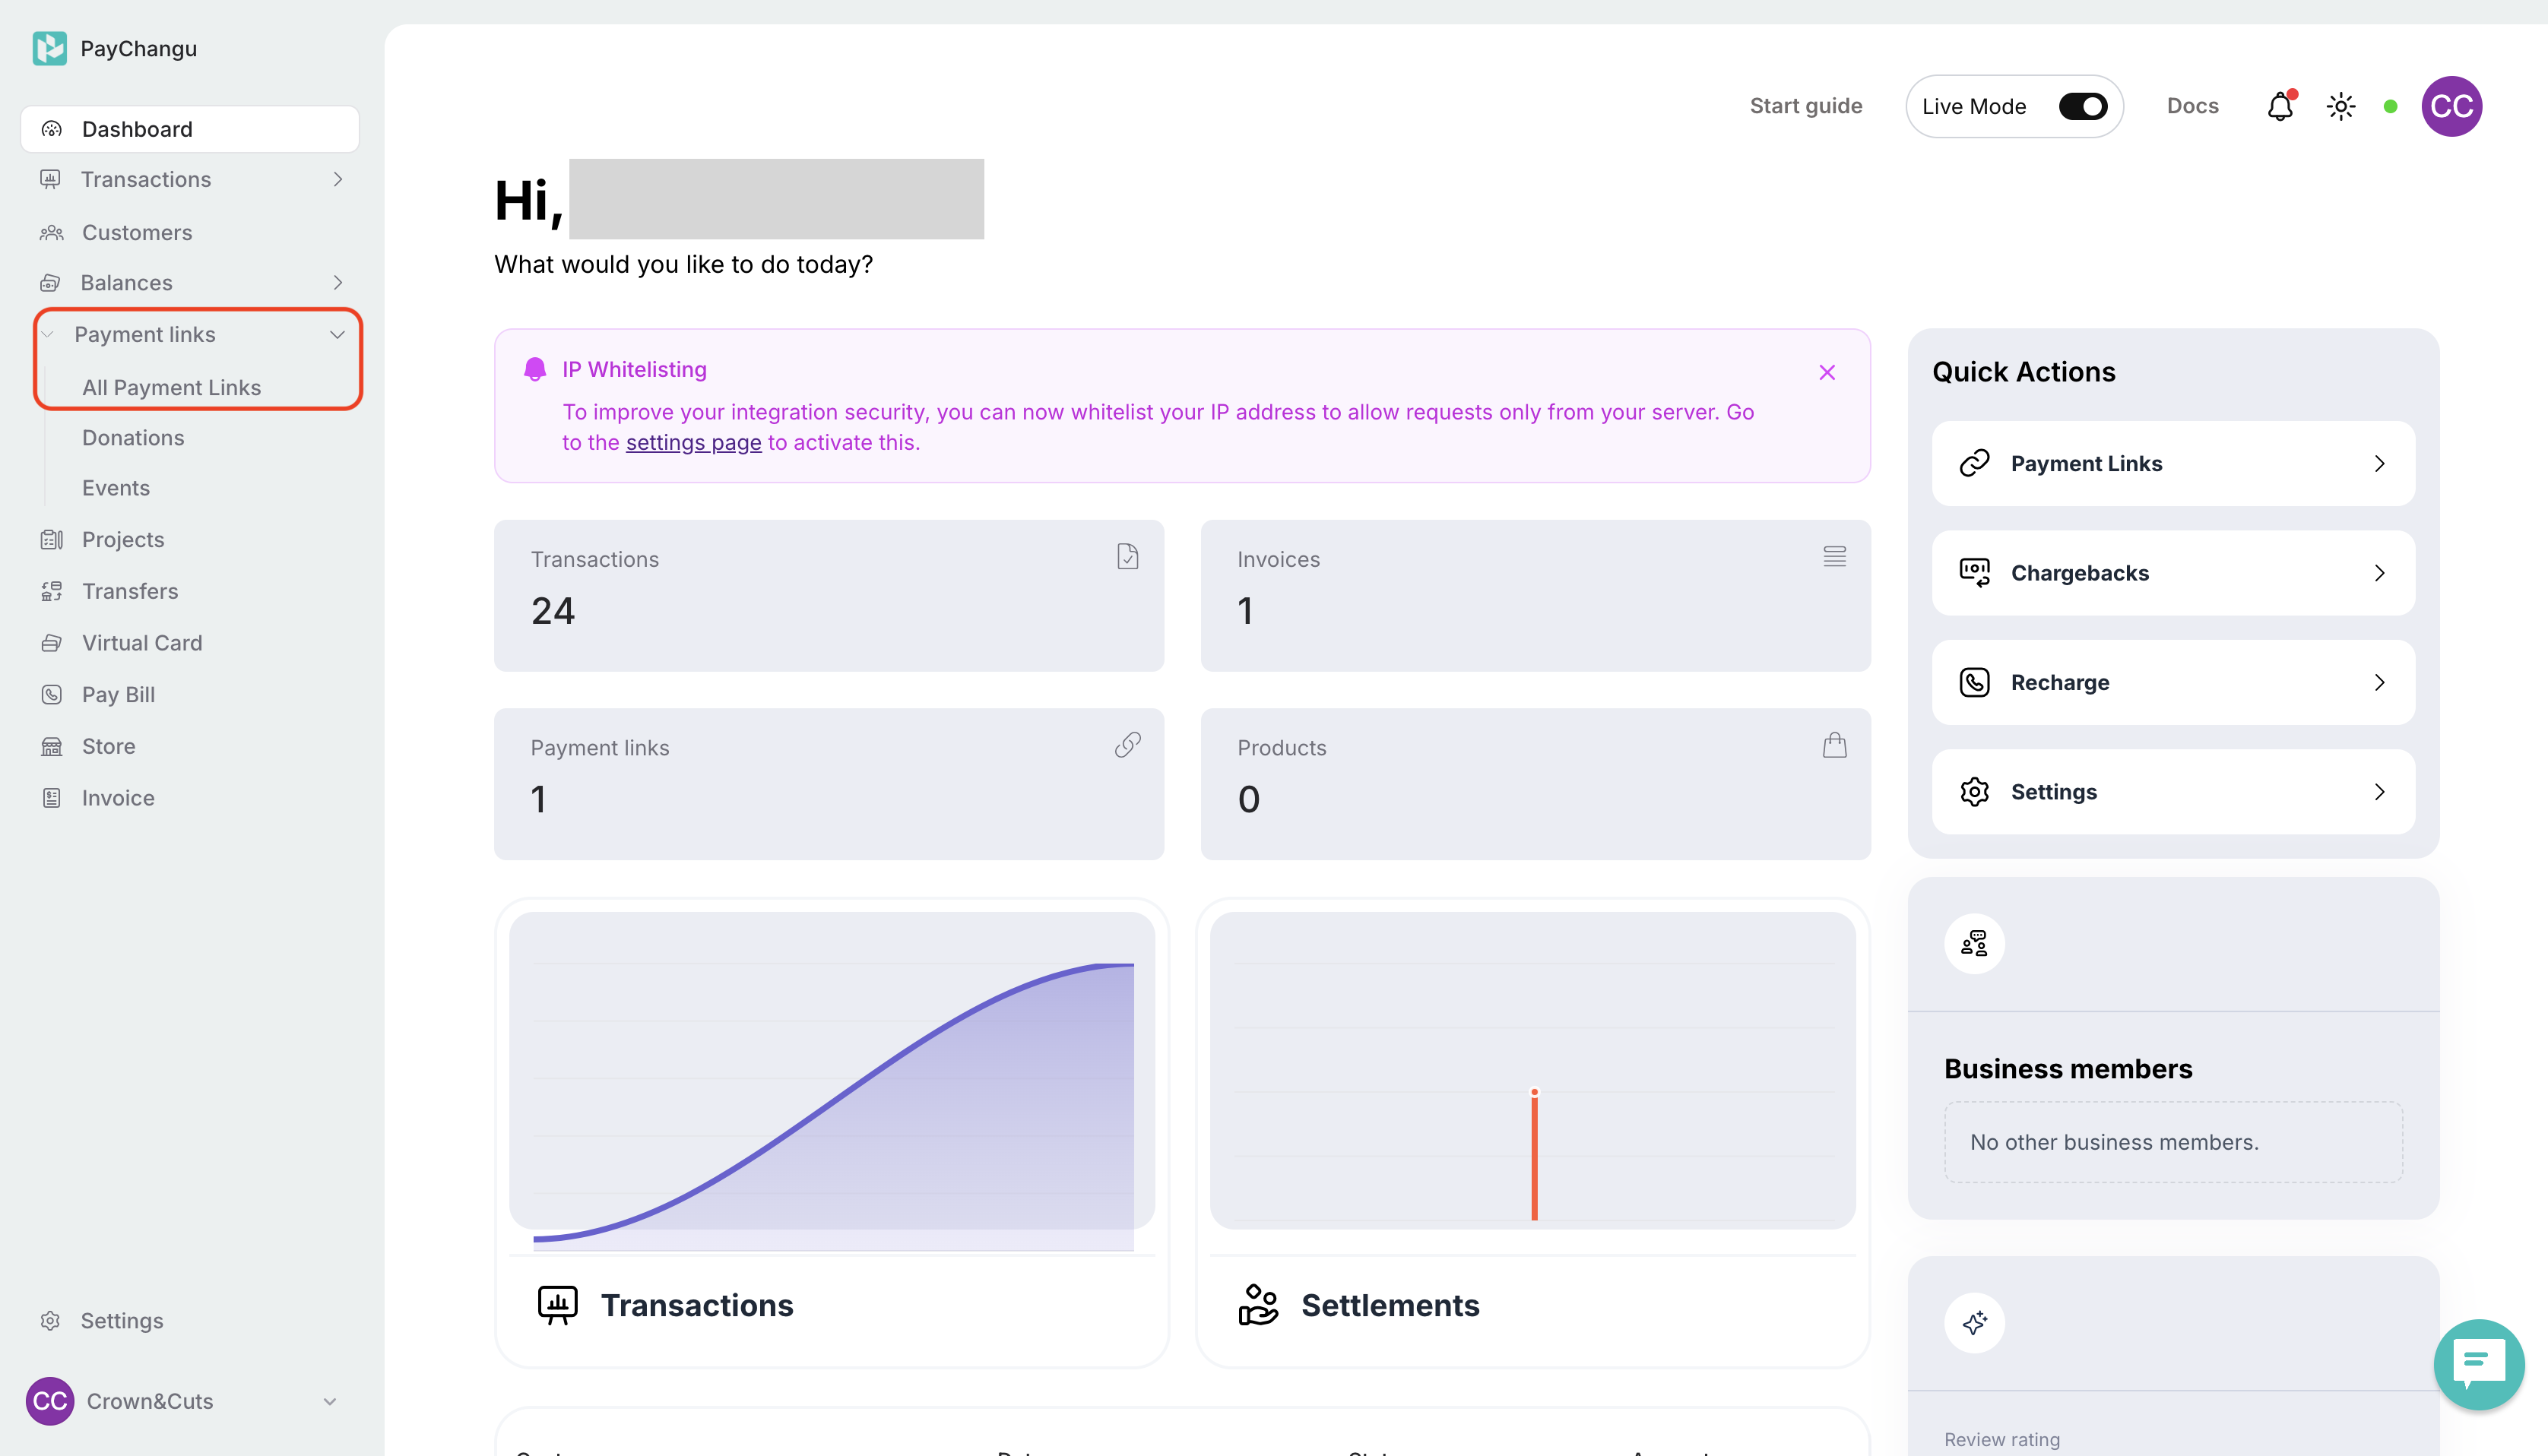Click the PayChangu logo

pos(50,48)
